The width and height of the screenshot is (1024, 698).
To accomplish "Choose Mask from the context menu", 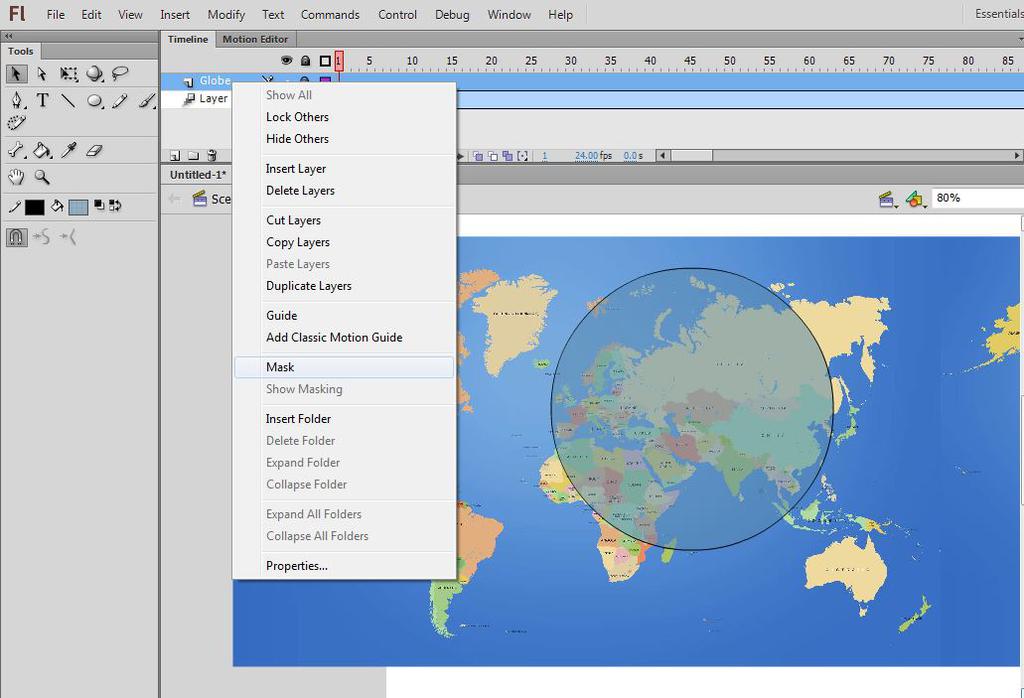I will point(280,367).
